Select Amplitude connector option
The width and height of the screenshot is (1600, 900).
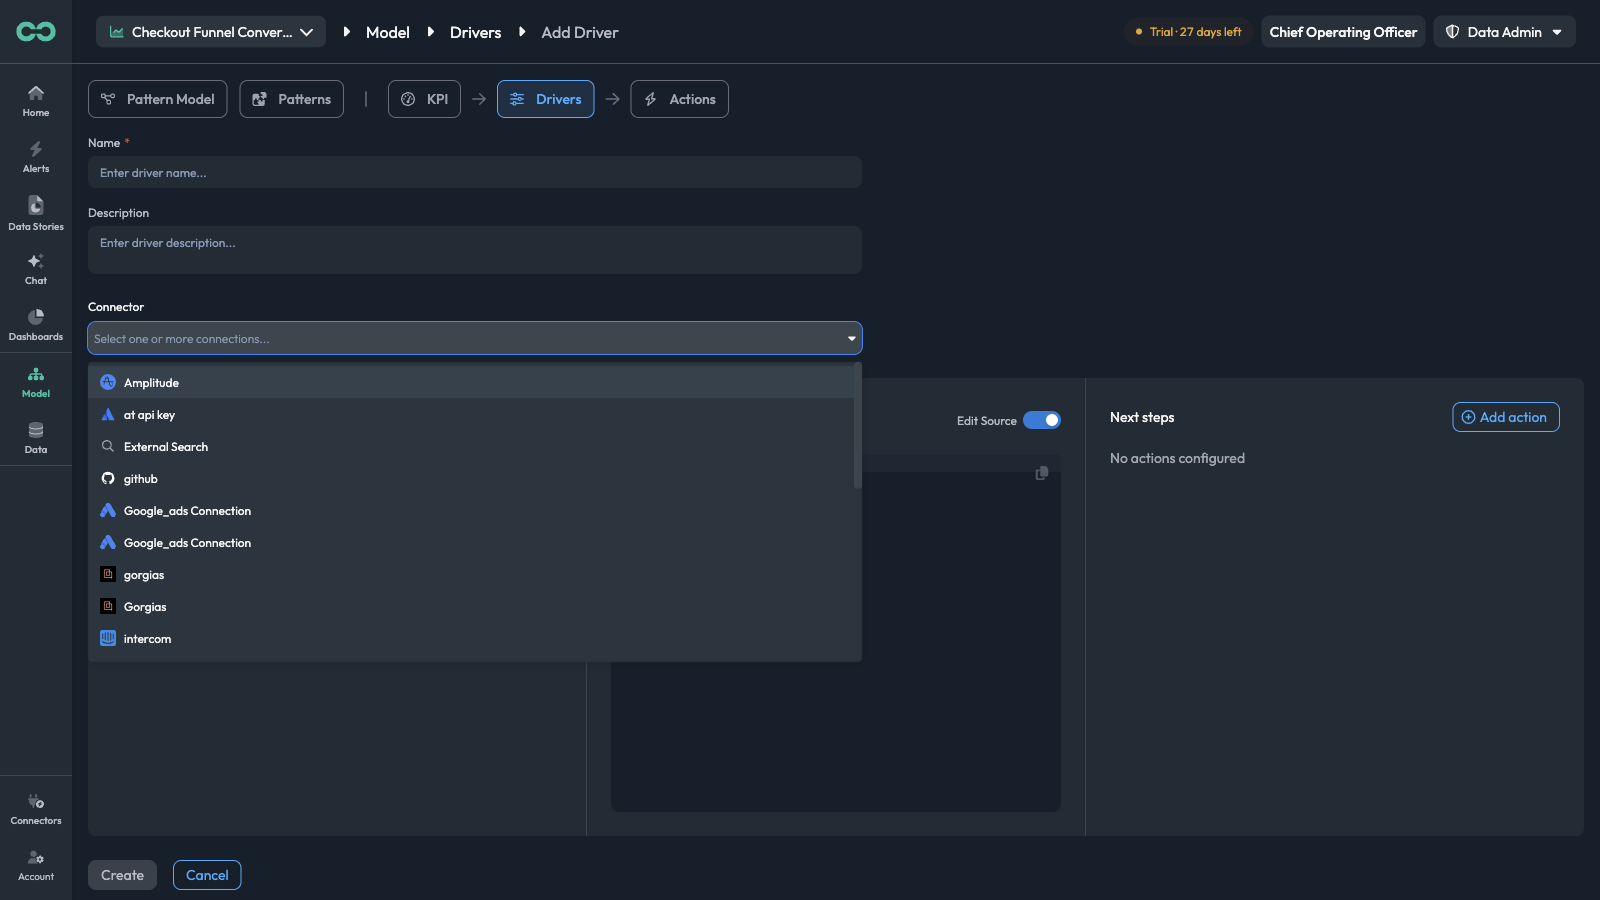471,383
